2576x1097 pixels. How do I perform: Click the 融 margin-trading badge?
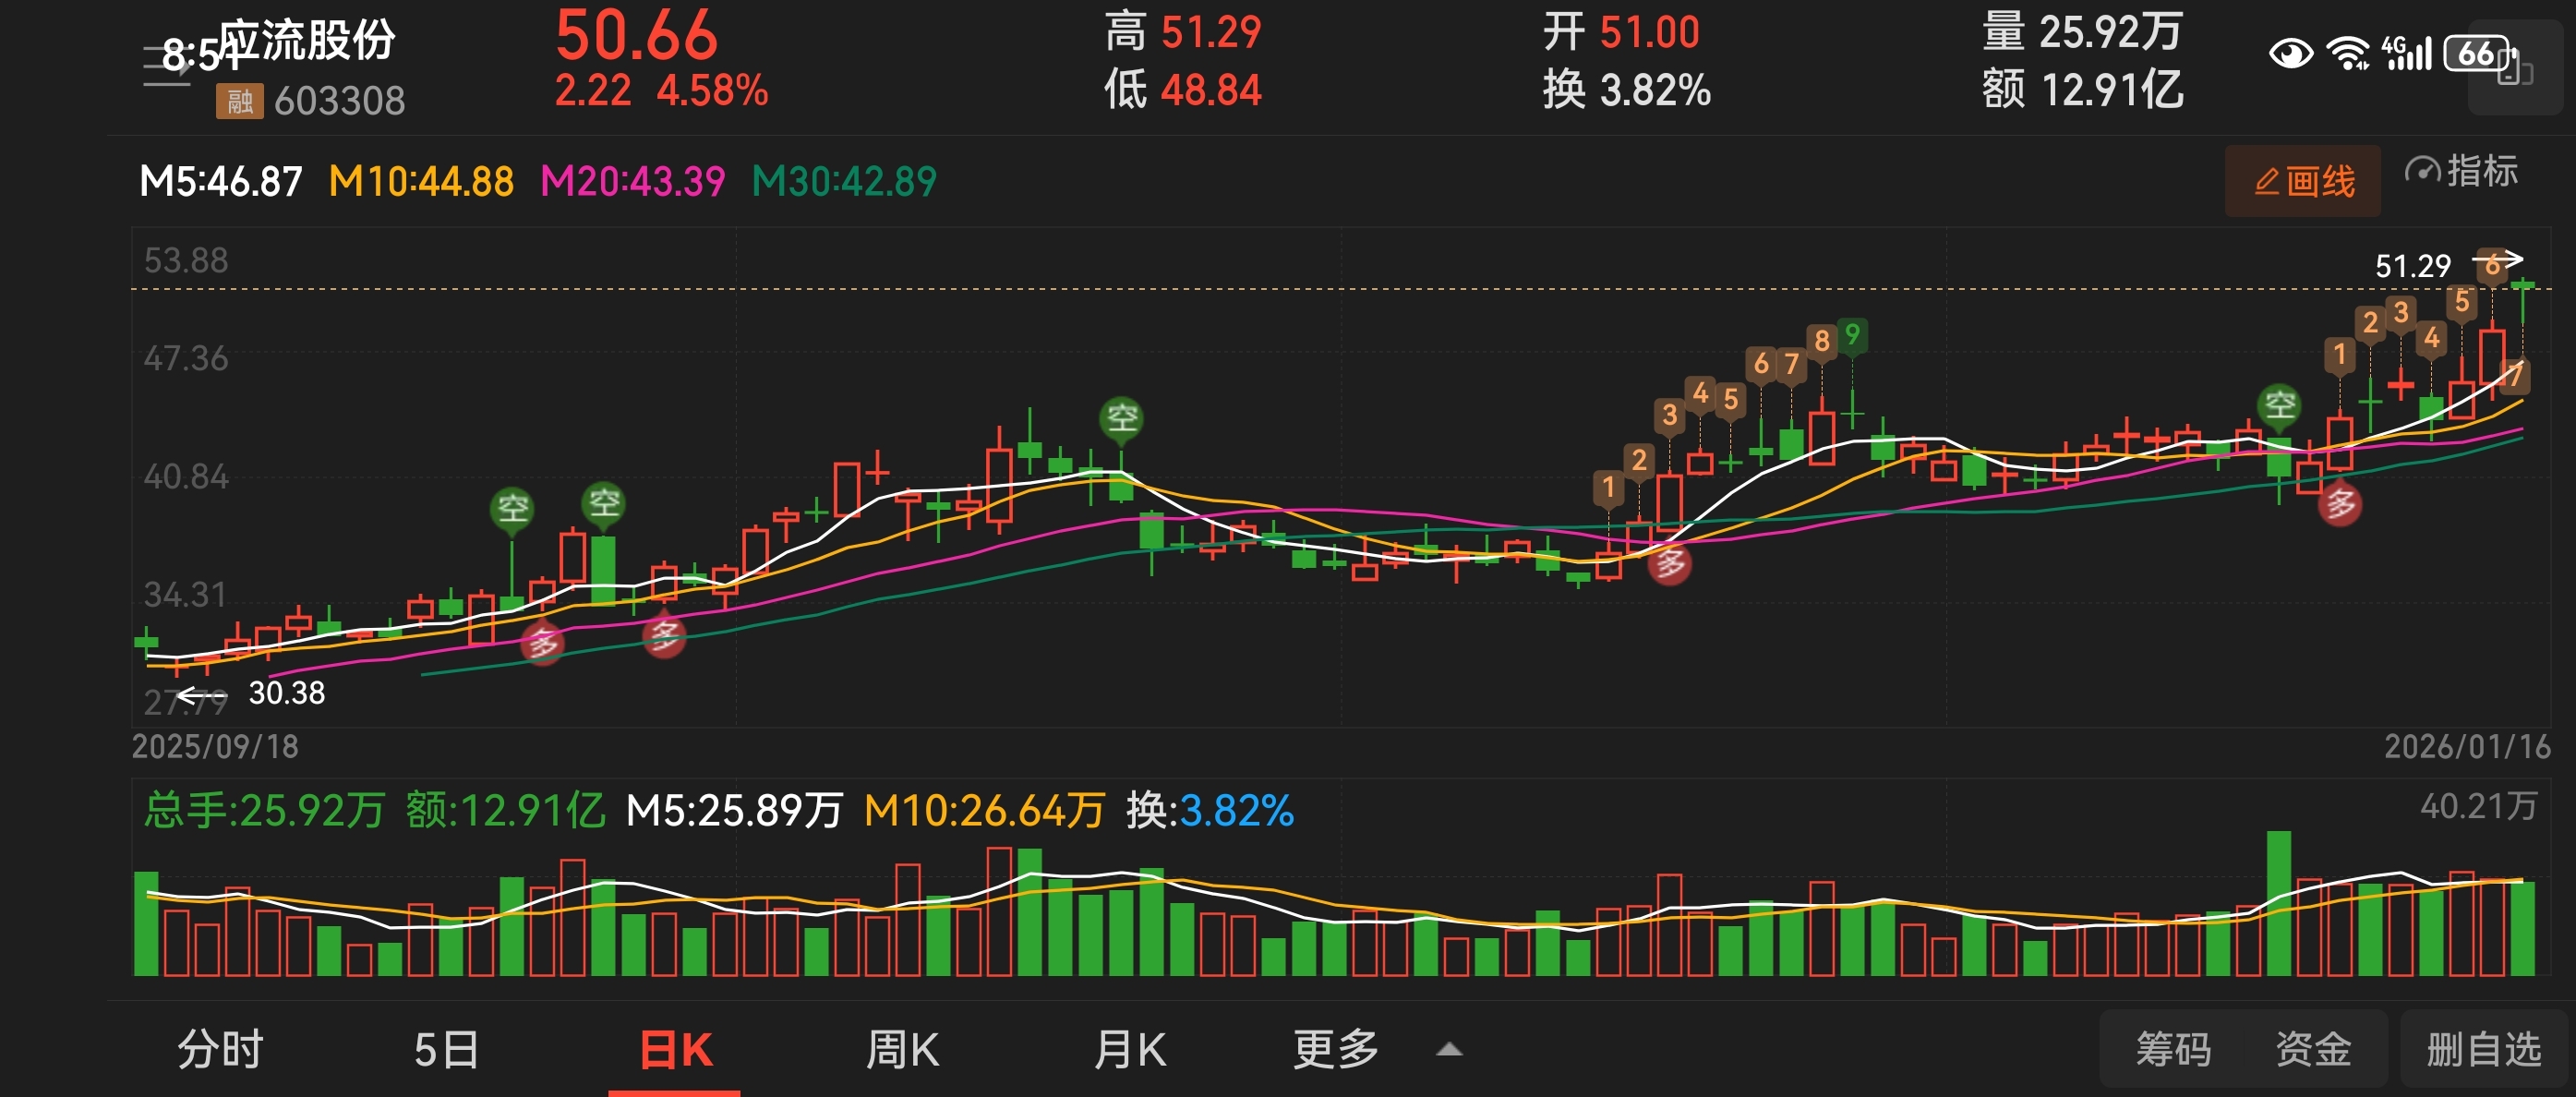pyautogui.click(x=239, y=101)
